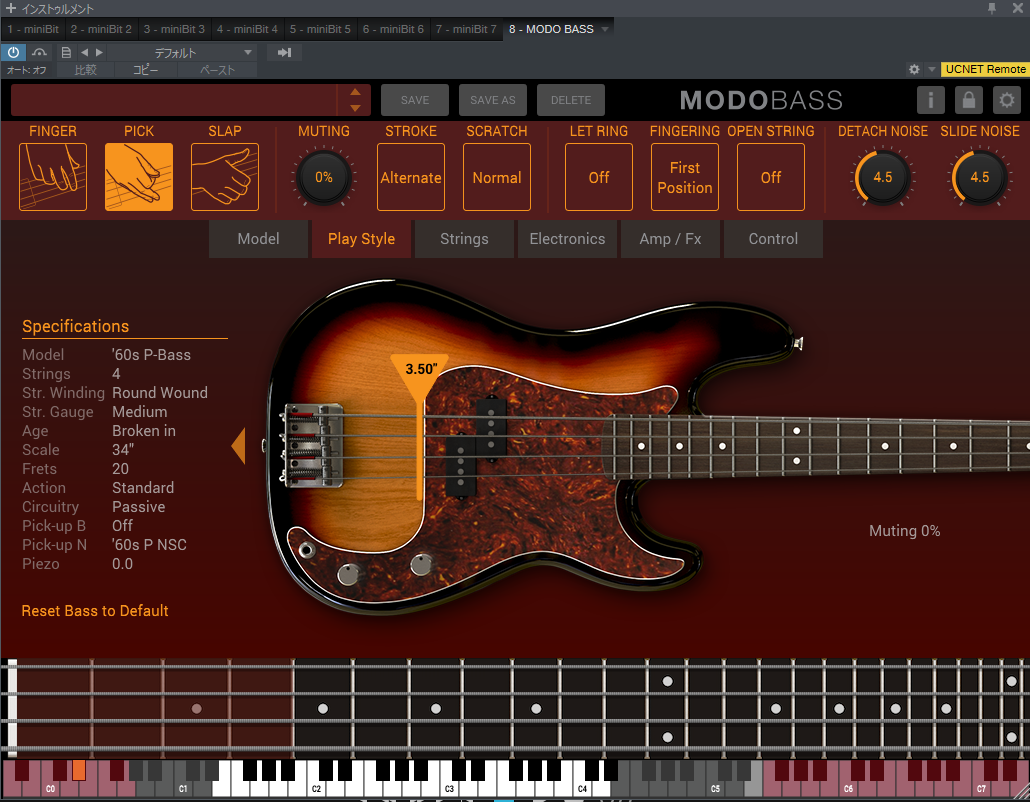Click the '60s P-Bass model value
This screenshot has height=802, width=1030.
[x=152, y=355]
